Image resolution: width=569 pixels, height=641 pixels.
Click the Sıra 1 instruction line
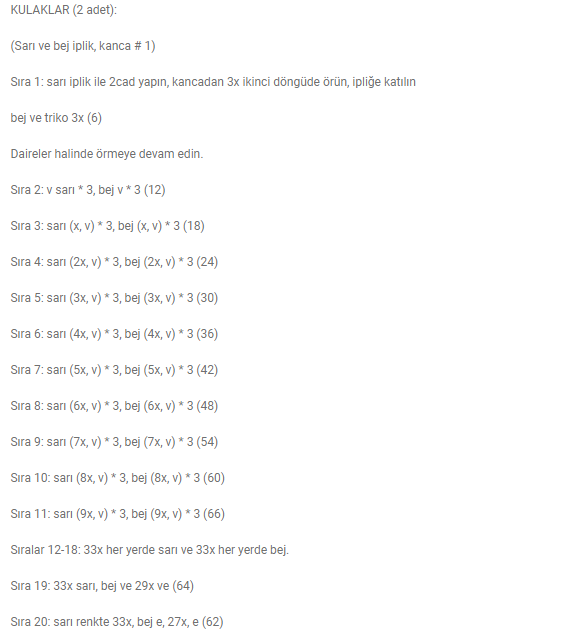point(213,82)
